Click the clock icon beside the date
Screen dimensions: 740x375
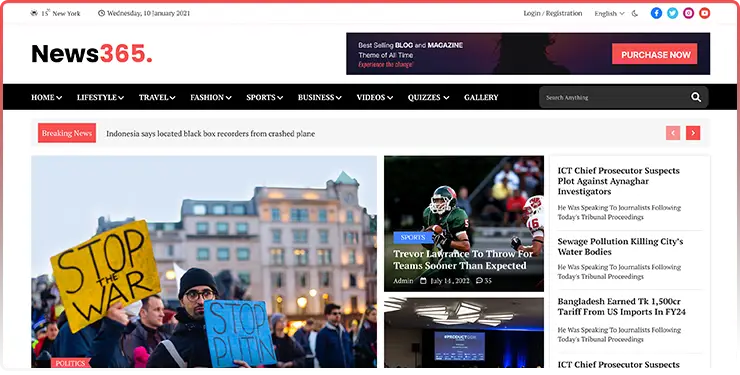101,13
